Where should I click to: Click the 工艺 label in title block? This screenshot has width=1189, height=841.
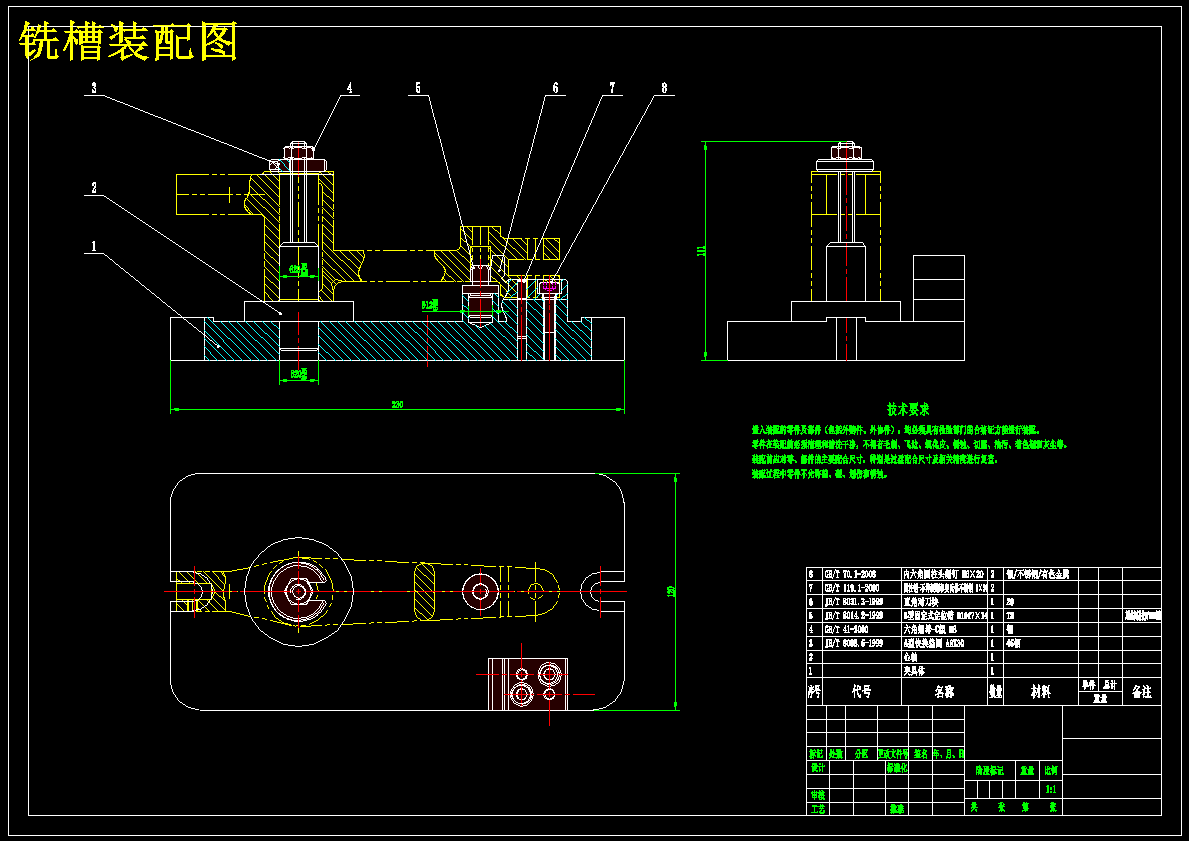[x=817, y=809]
